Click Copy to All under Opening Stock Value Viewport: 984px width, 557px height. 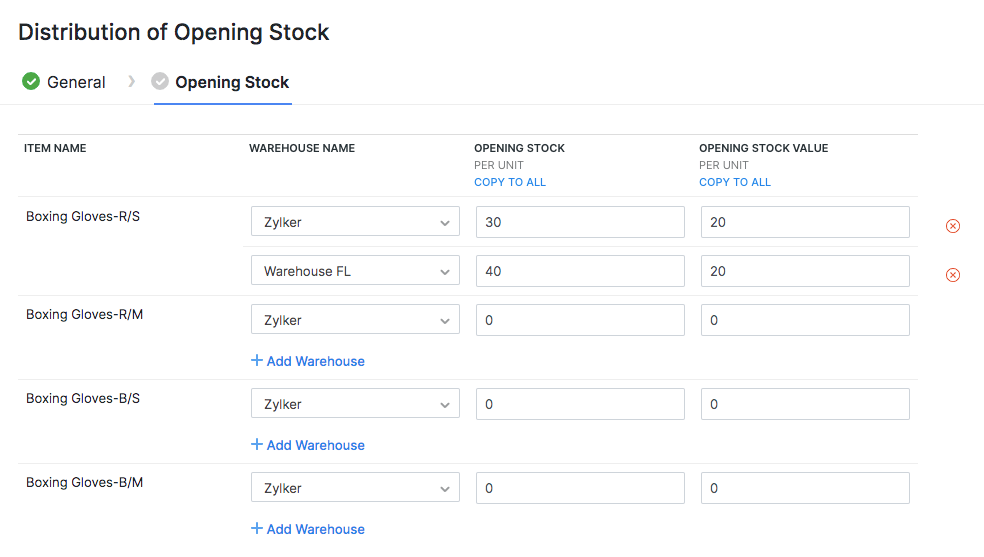(x=735, y=182)
